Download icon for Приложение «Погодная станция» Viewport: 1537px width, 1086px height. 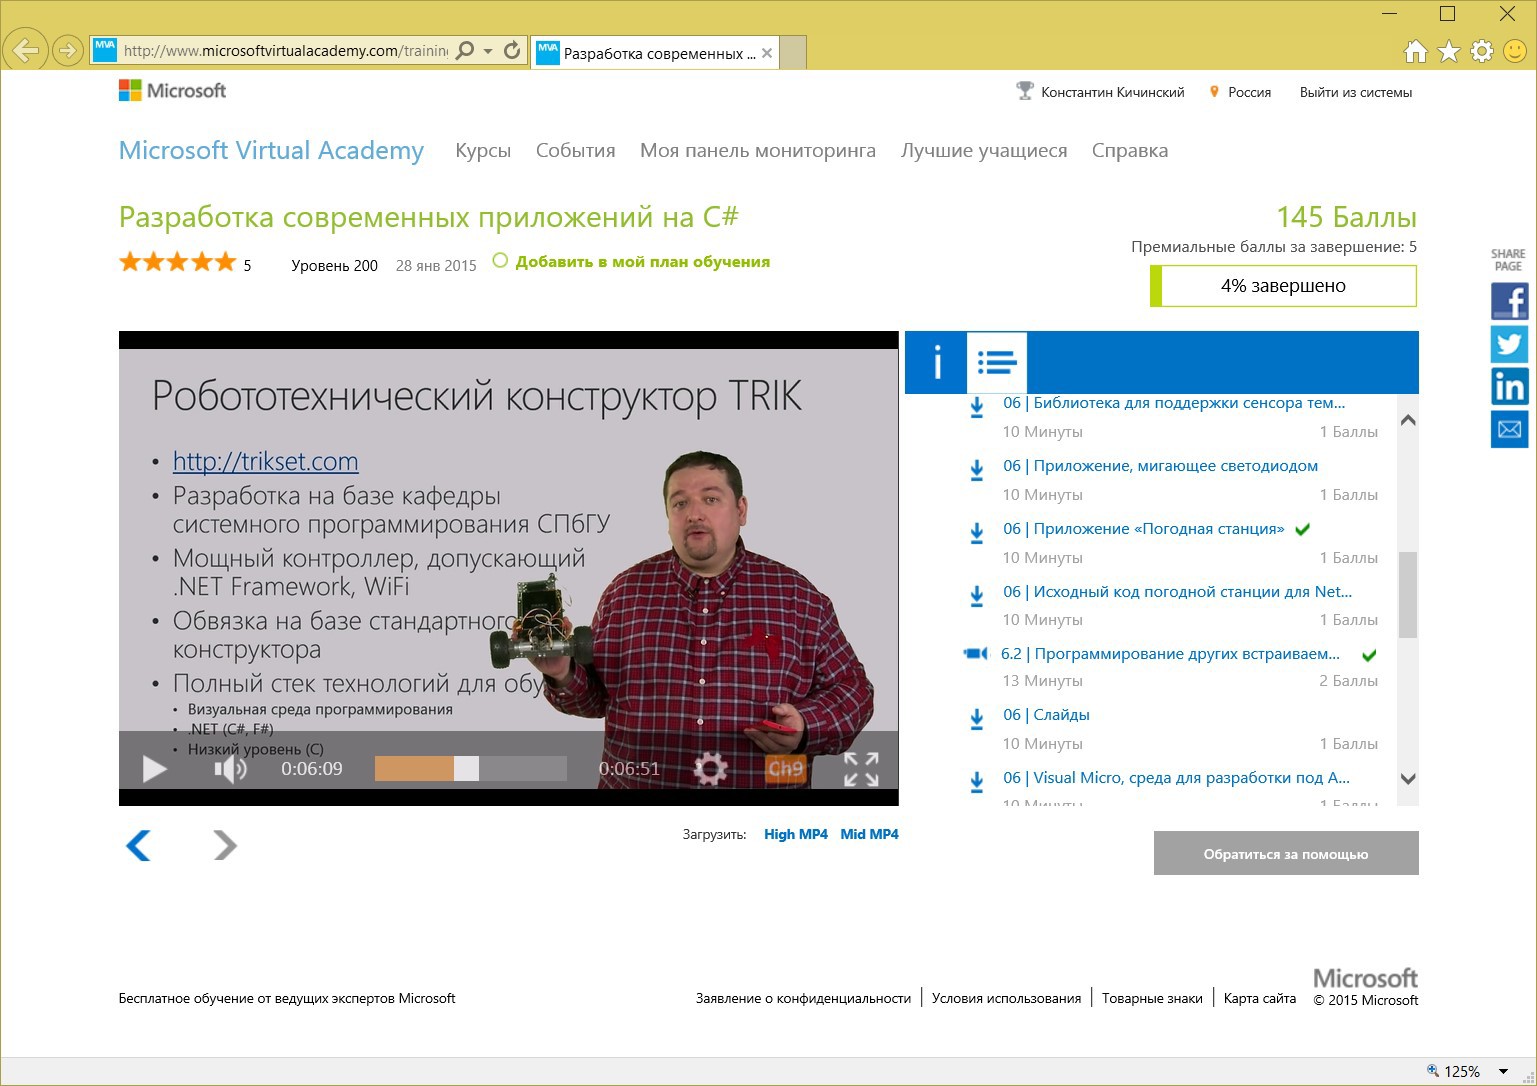977,533
